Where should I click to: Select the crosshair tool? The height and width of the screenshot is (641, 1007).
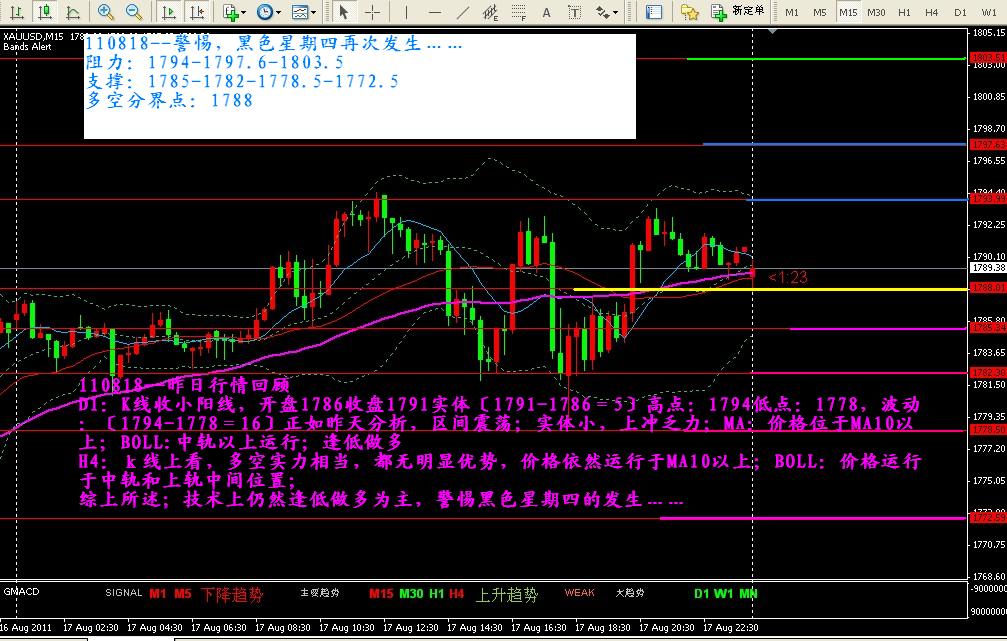click(x=372, y=12)
